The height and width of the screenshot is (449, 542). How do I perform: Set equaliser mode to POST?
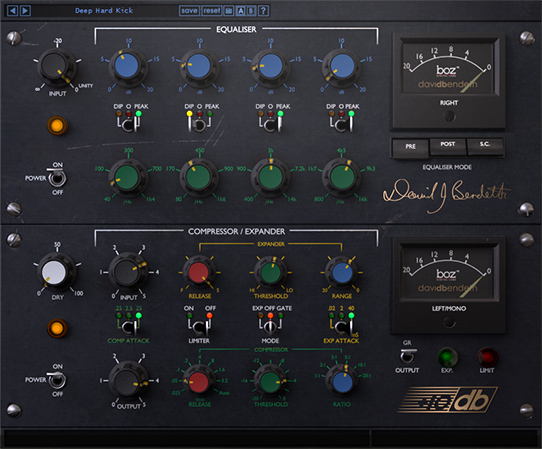click(x=448, y=146)
